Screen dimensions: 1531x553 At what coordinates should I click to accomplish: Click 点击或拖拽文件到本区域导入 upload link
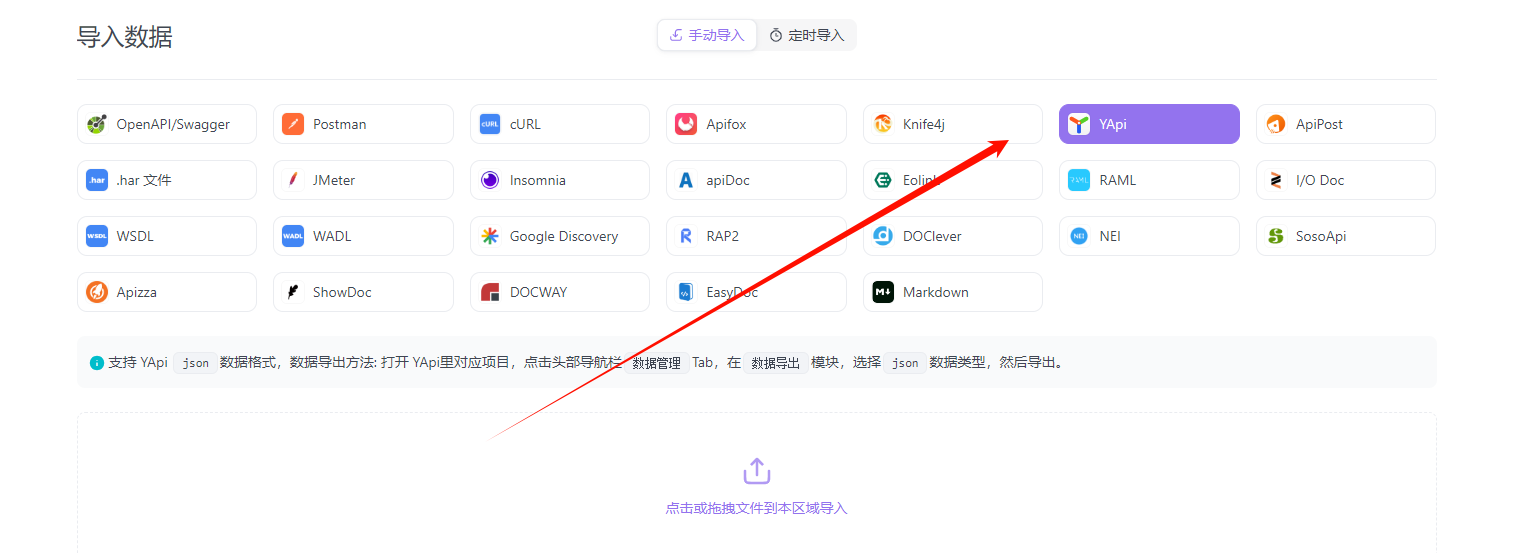point(756,508)
